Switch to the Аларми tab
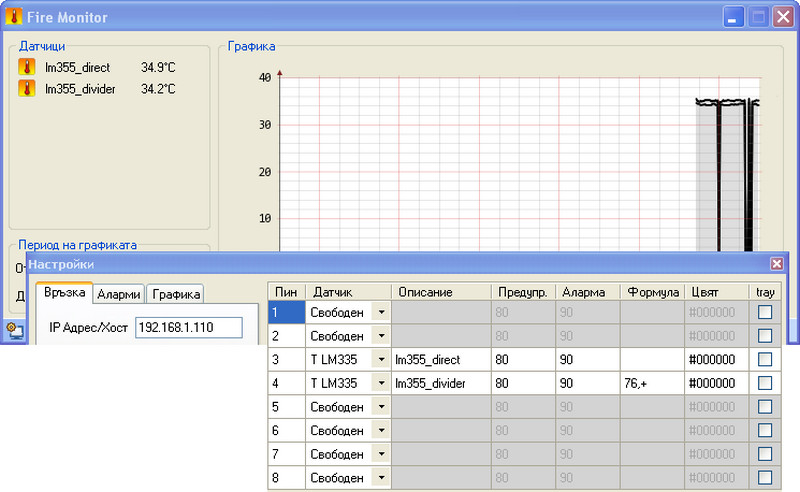Viewport: 800px width, 492px height. (x=120, y=294)
